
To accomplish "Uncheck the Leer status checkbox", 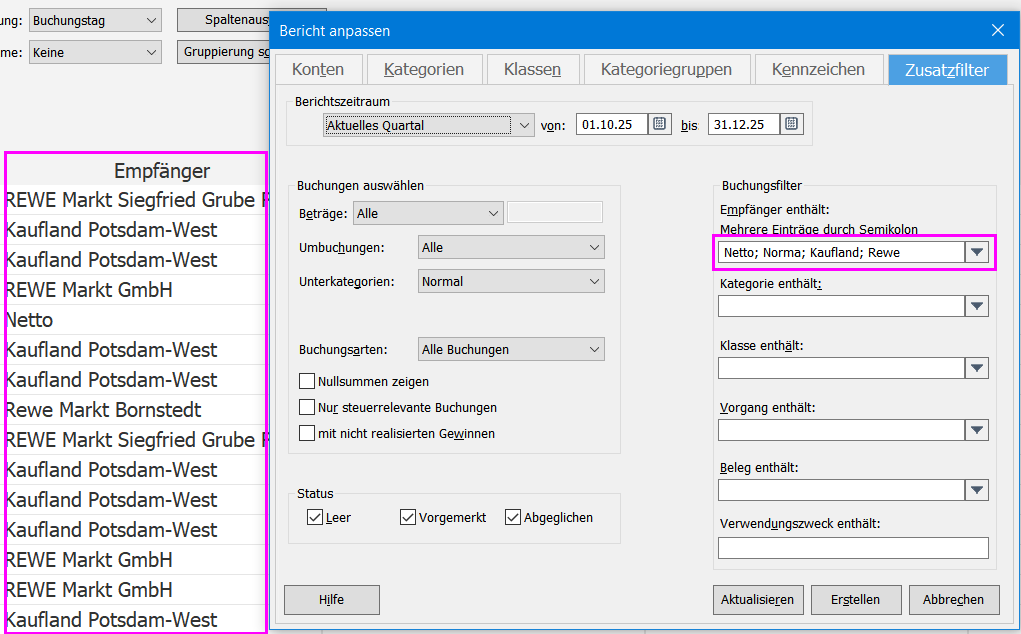I will (315, 517).
